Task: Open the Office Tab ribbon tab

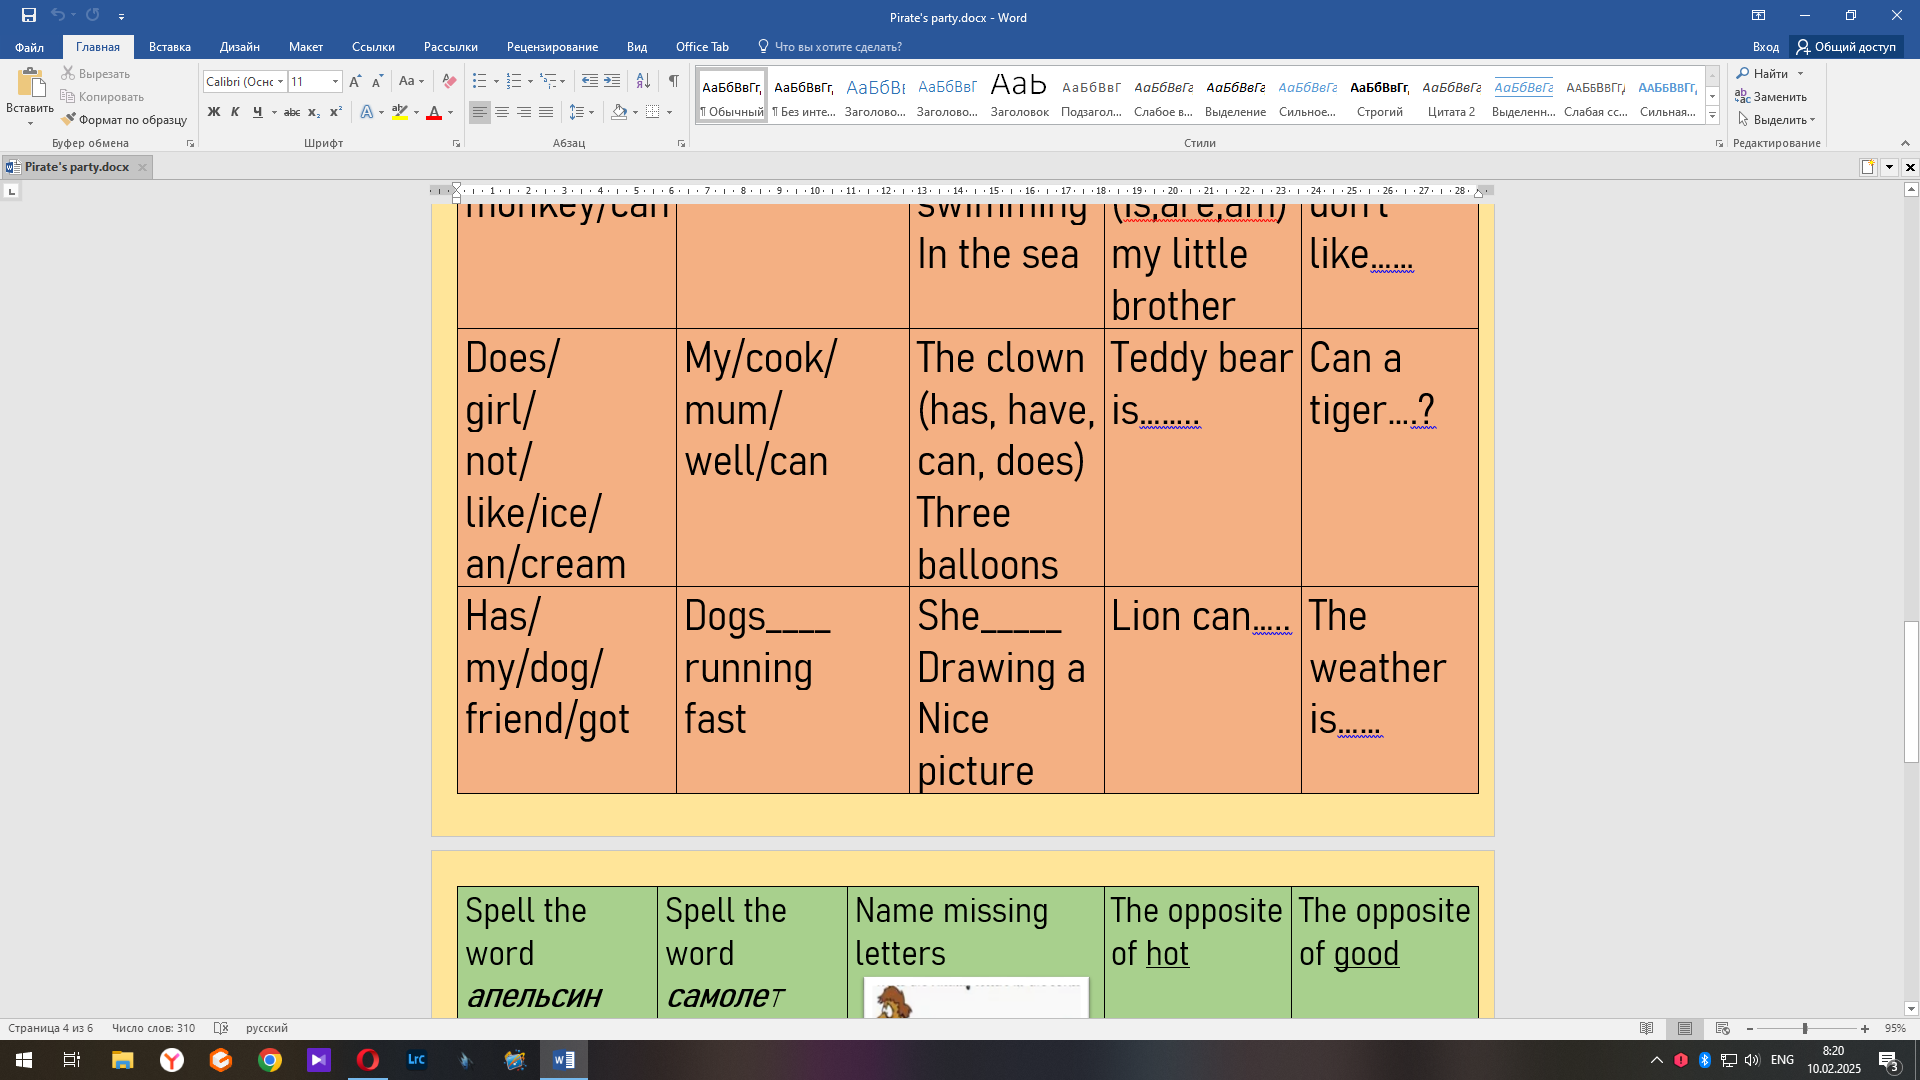Action: (702, 46)
